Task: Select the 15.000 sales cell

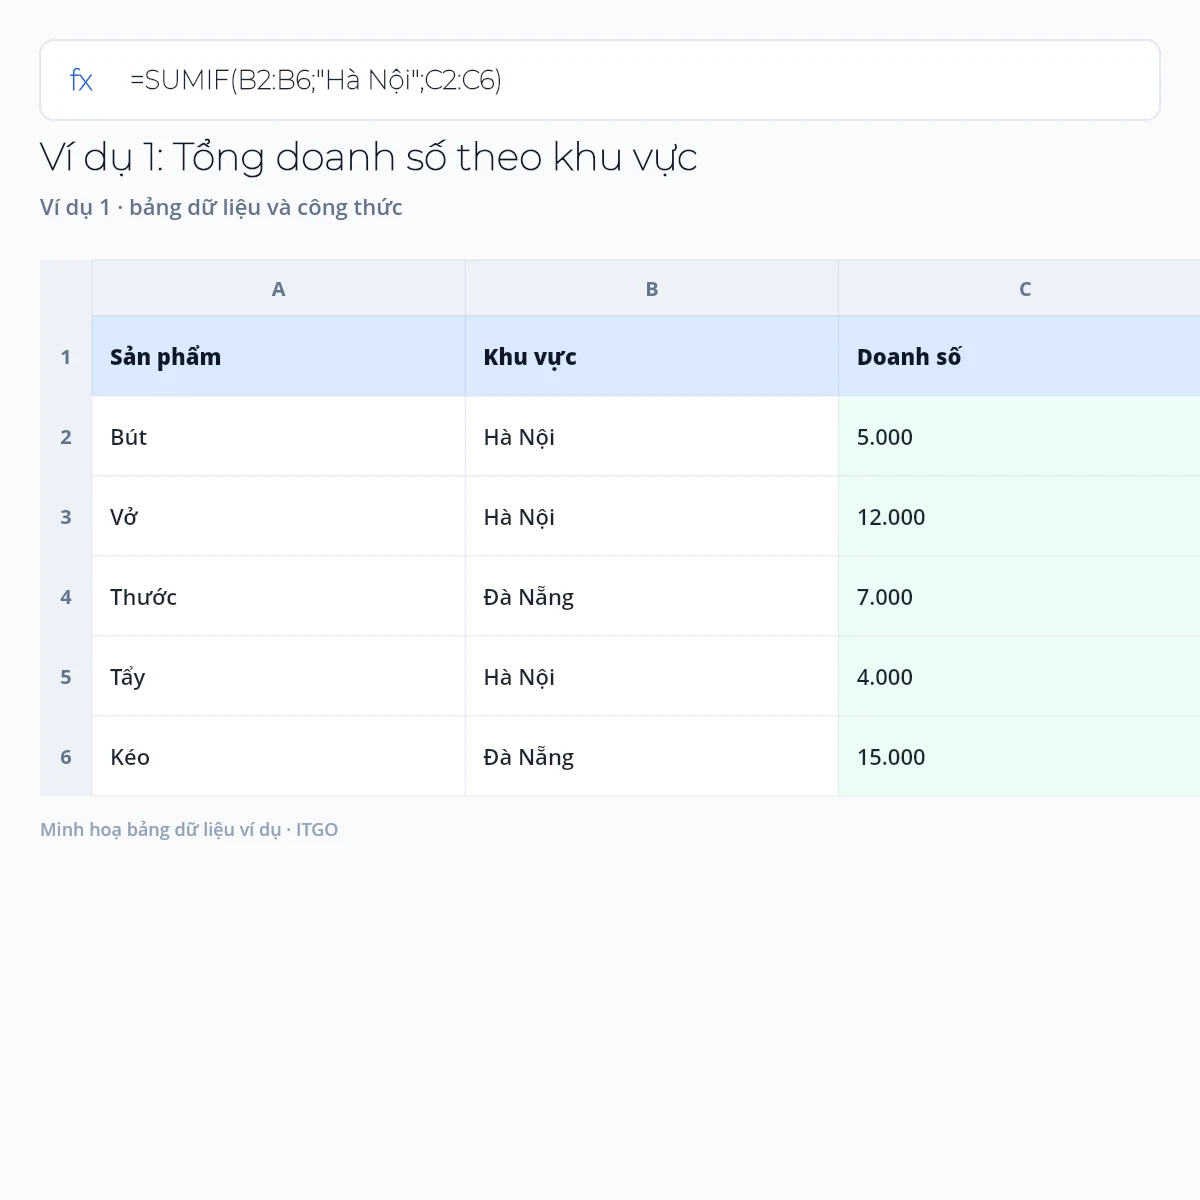Action: pyautogui.click(x=1020, y=757)
